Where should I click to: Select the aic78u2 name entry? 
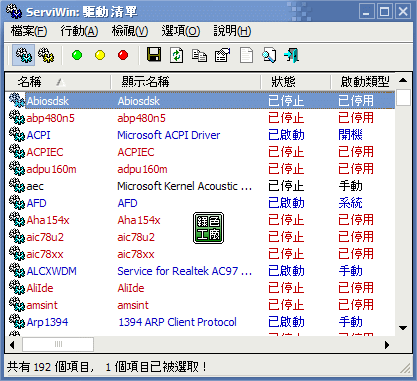tap(45, 237)
